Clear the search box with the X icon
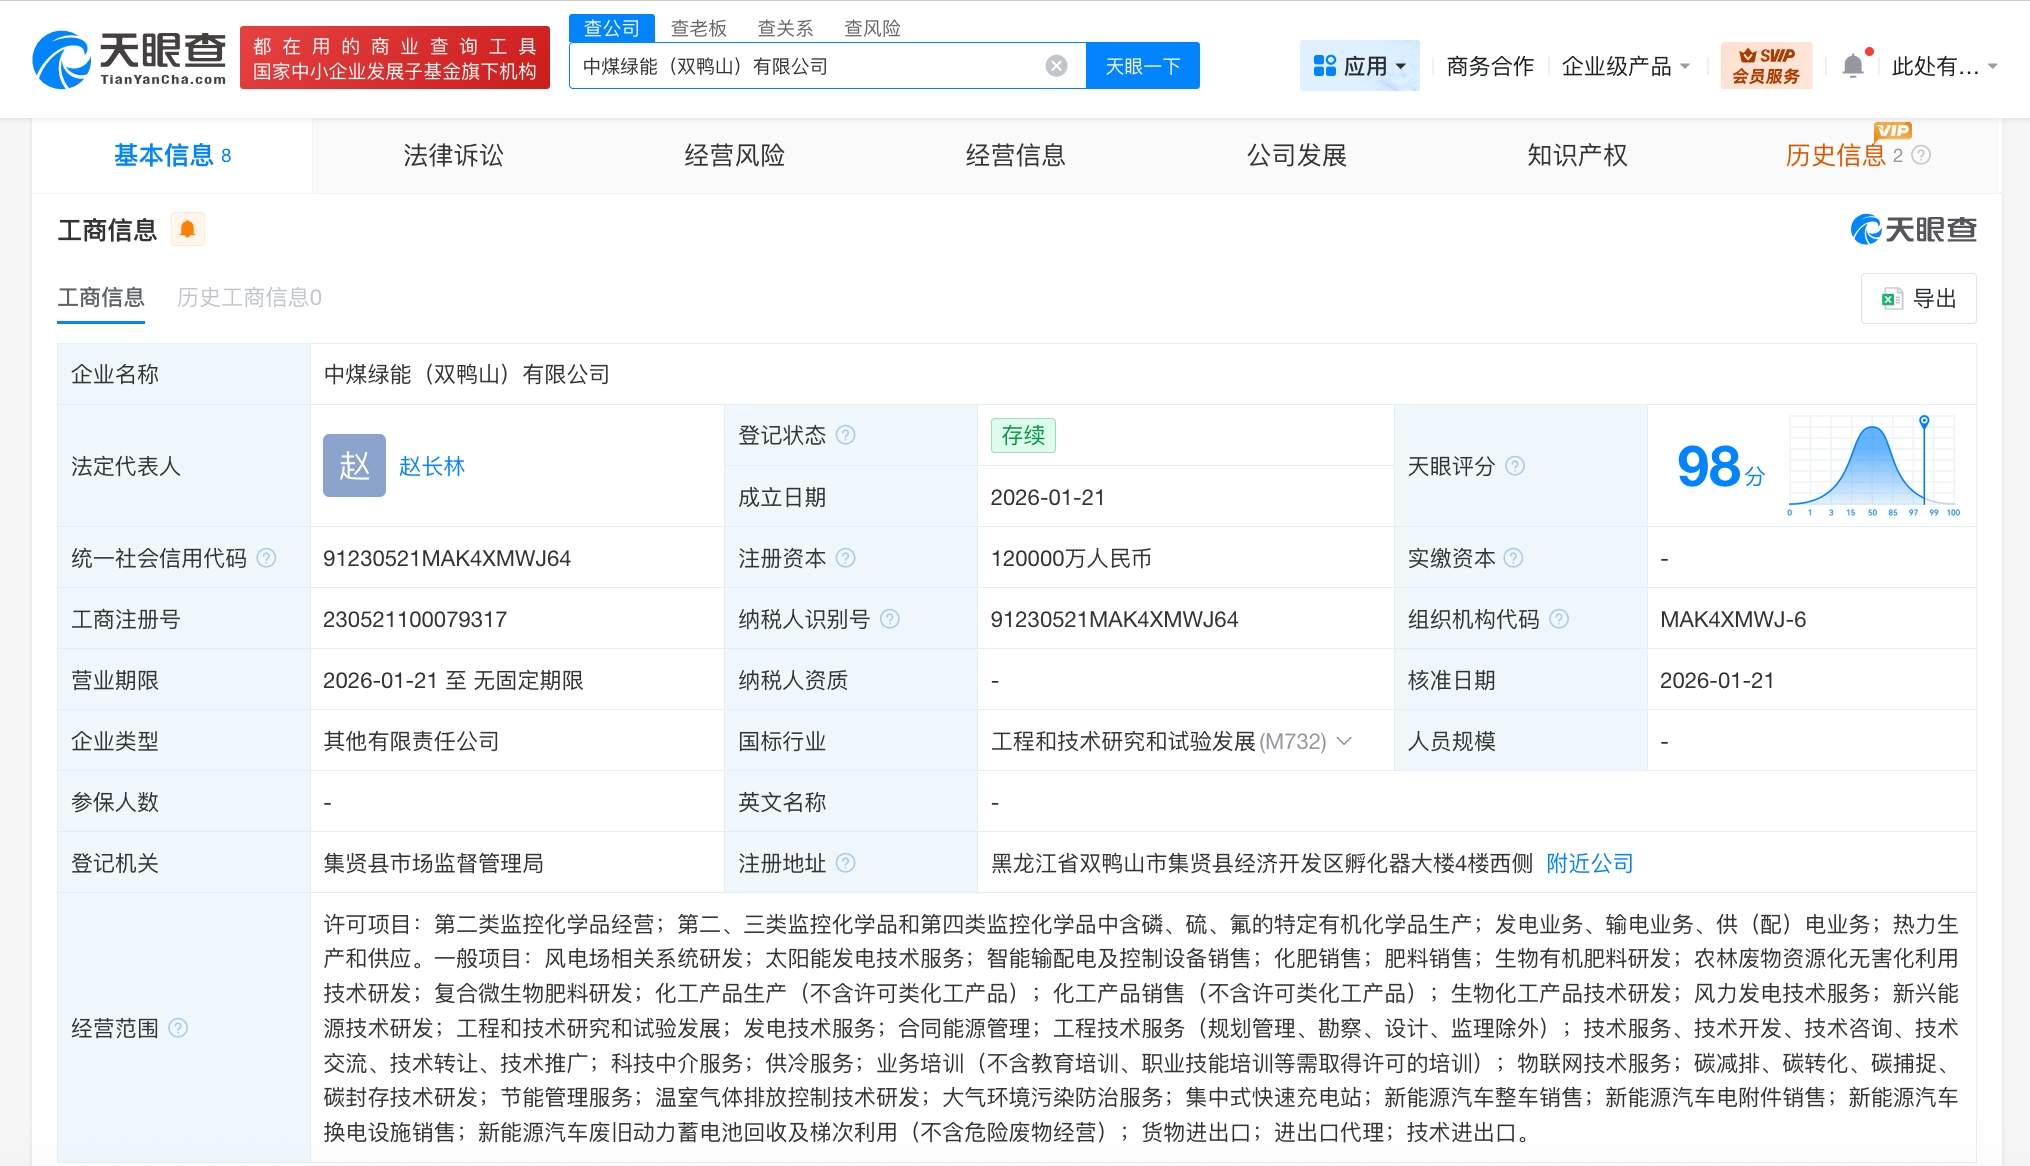This screenshot has width=2030, height=1166. (x=1056, y=66)
